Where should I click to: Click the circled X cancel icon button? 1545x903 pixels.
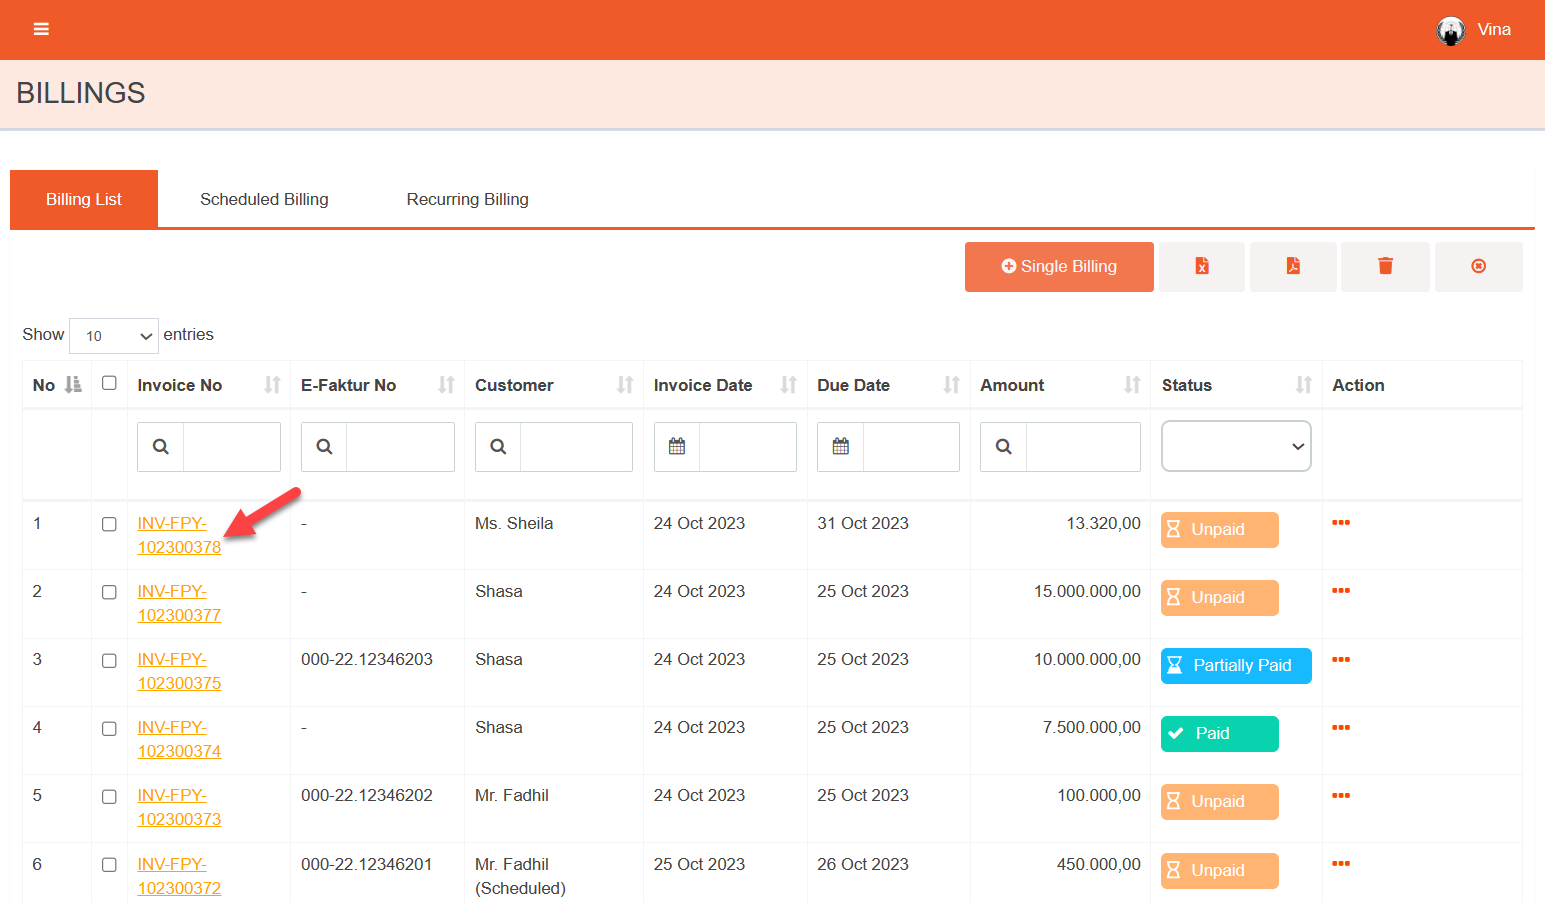pos(1477,266)
